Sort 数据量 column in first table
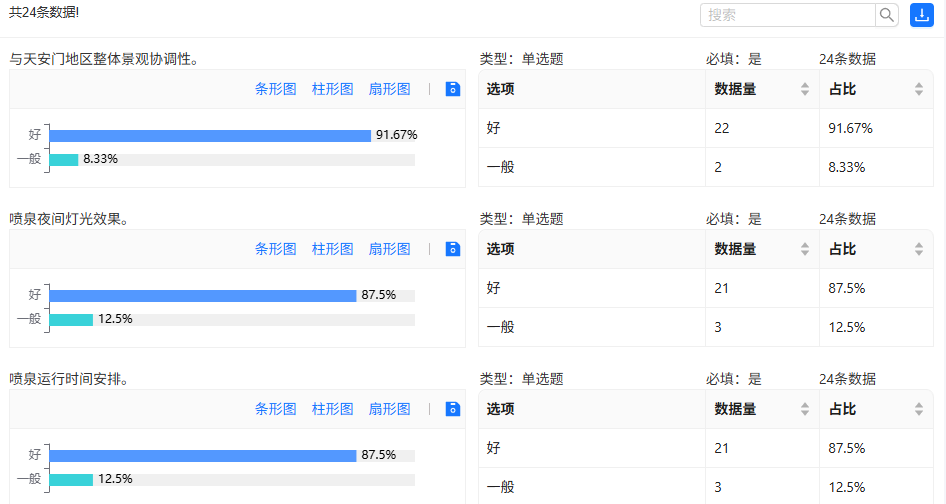The width and height of the screenshot is (946, 504). click(x=805, y=89)
